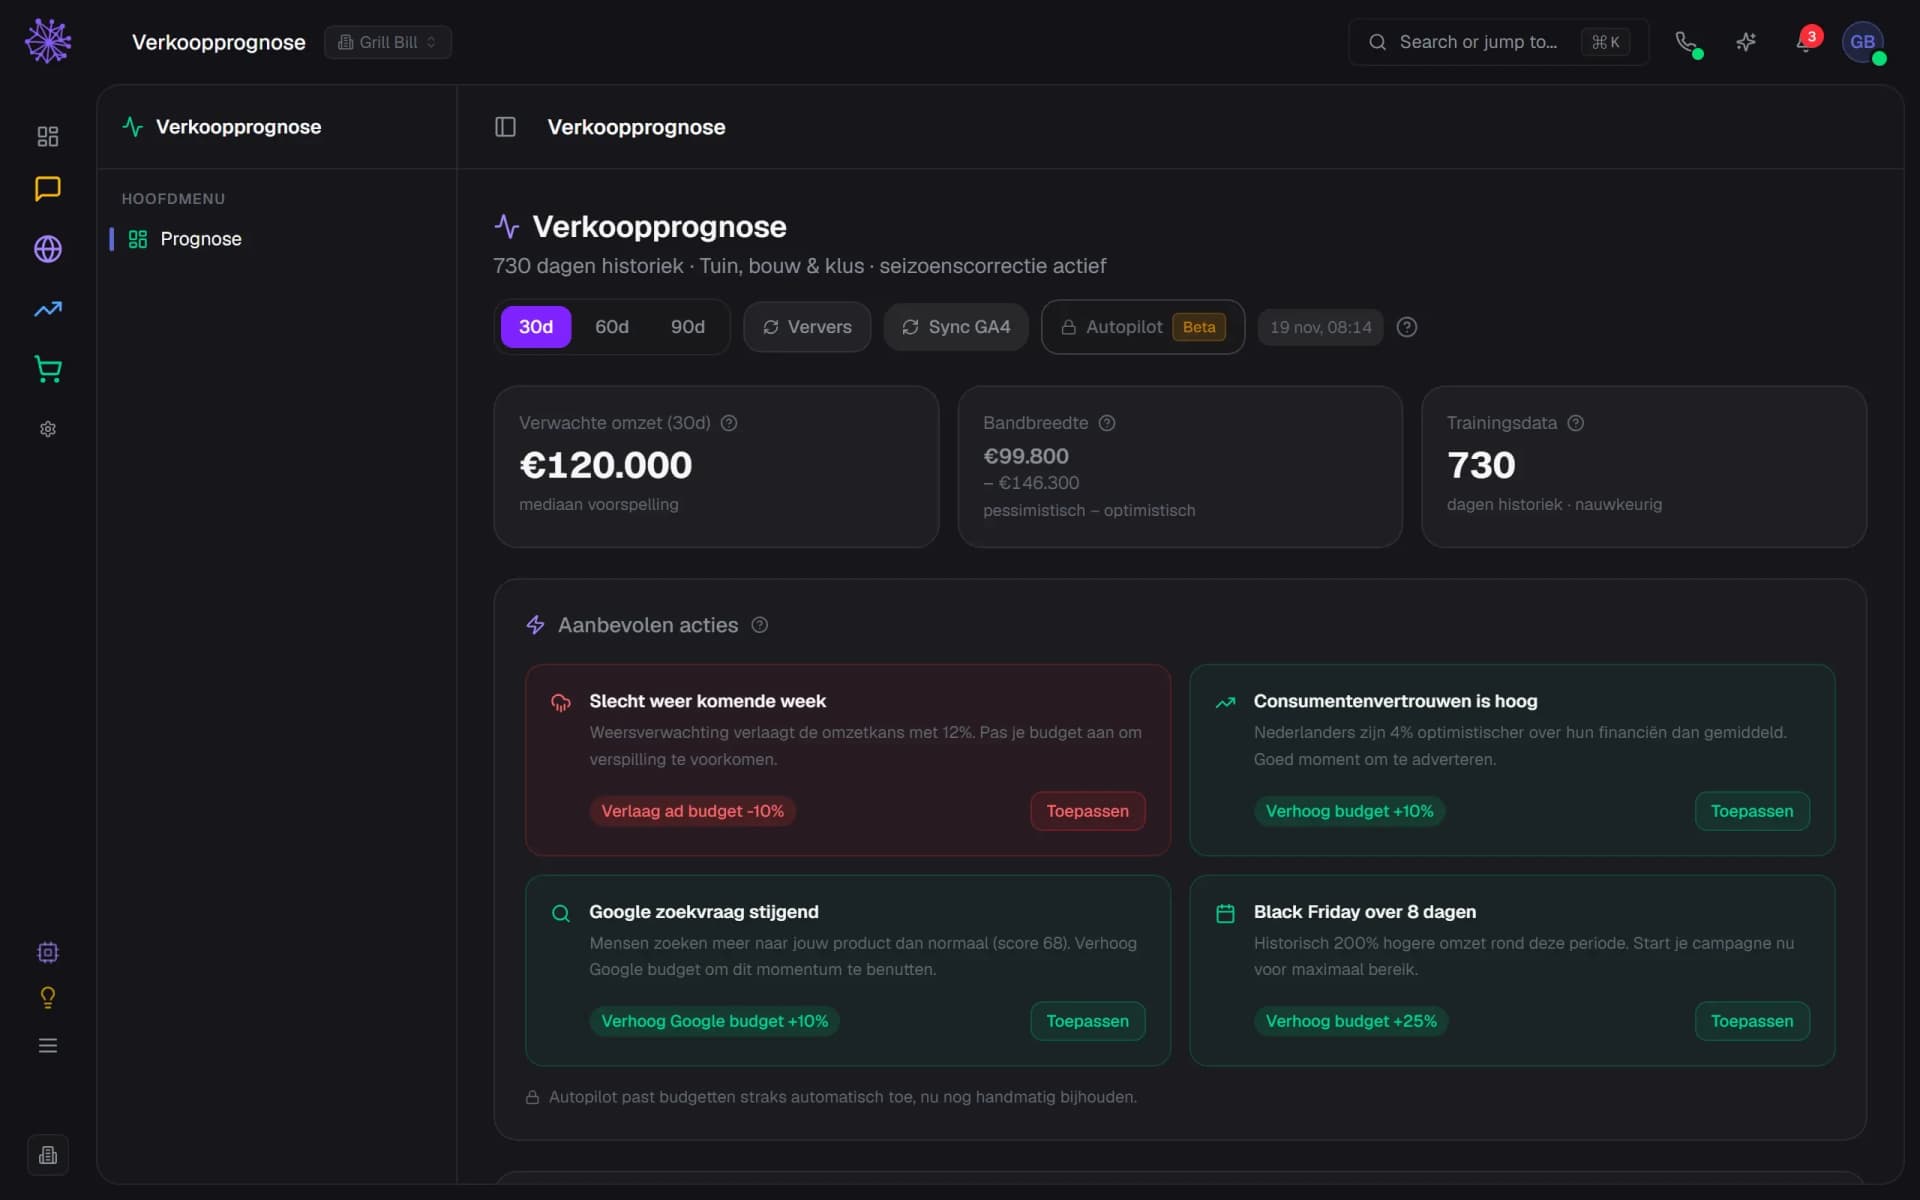The height and width of the screenshot is (1200, 1920).
Task: Open the Grill Bill store switcher dropdown
Action: pos(388,42)
